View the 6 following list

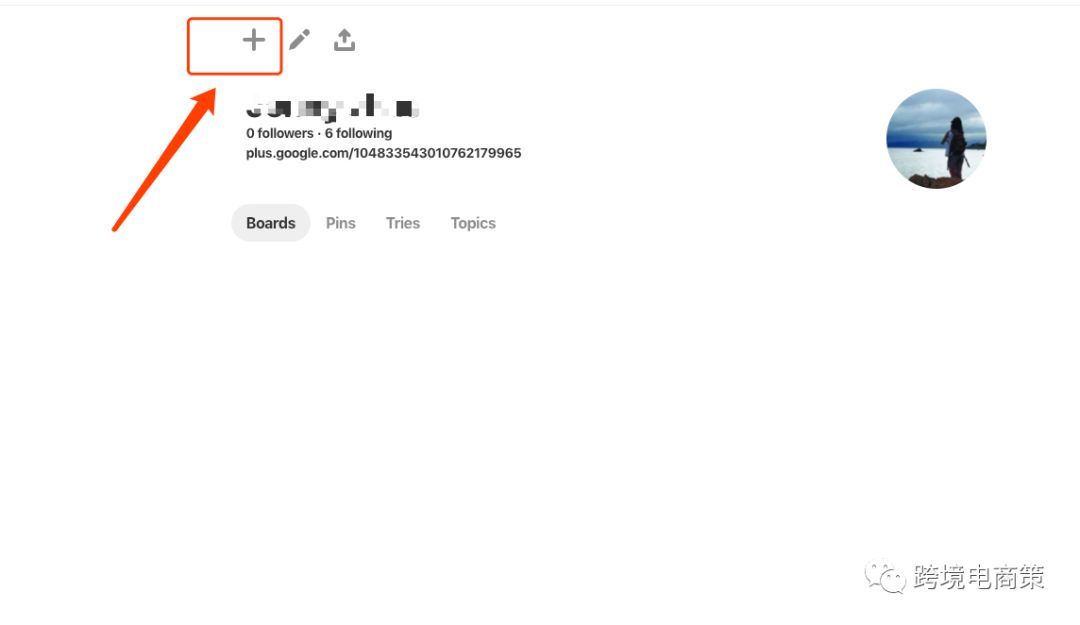[358, 133]
